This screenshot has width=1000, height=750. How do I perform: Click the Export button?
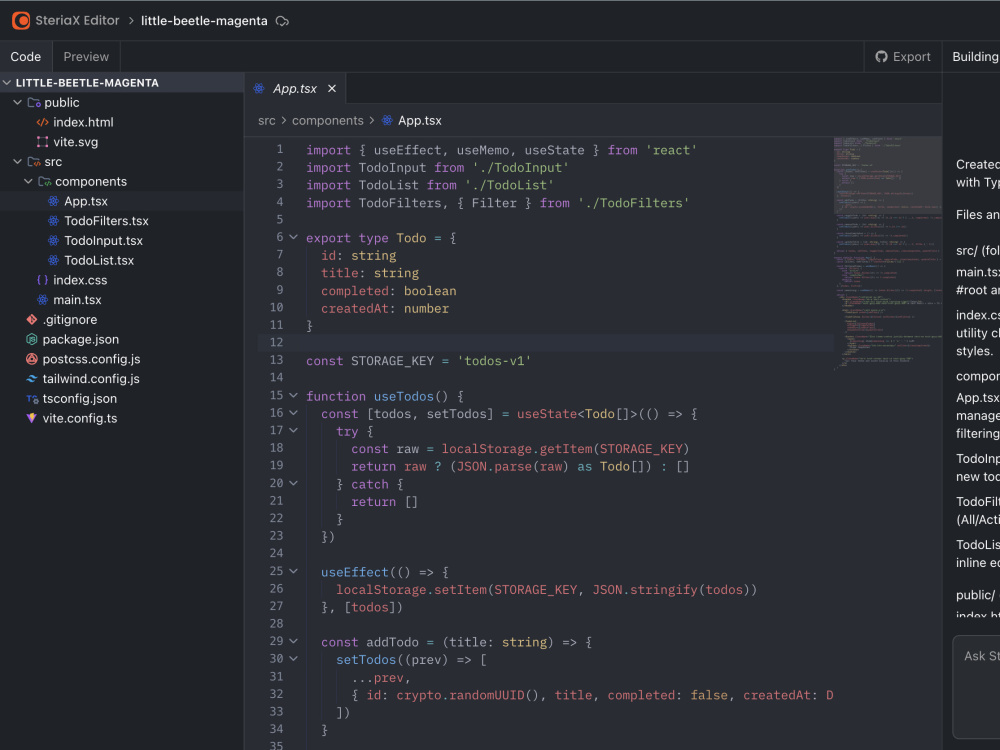903,57
